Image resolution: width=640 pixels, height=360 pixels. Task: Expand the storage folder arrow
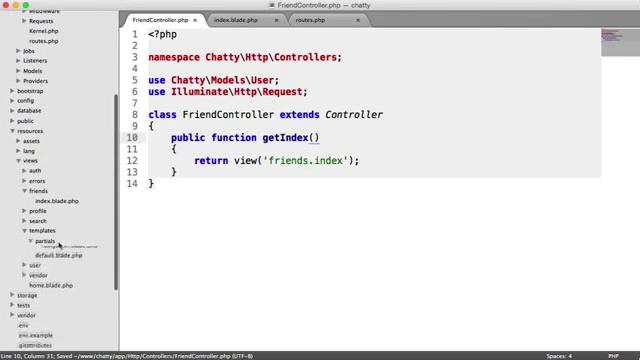tap(12, 295)
